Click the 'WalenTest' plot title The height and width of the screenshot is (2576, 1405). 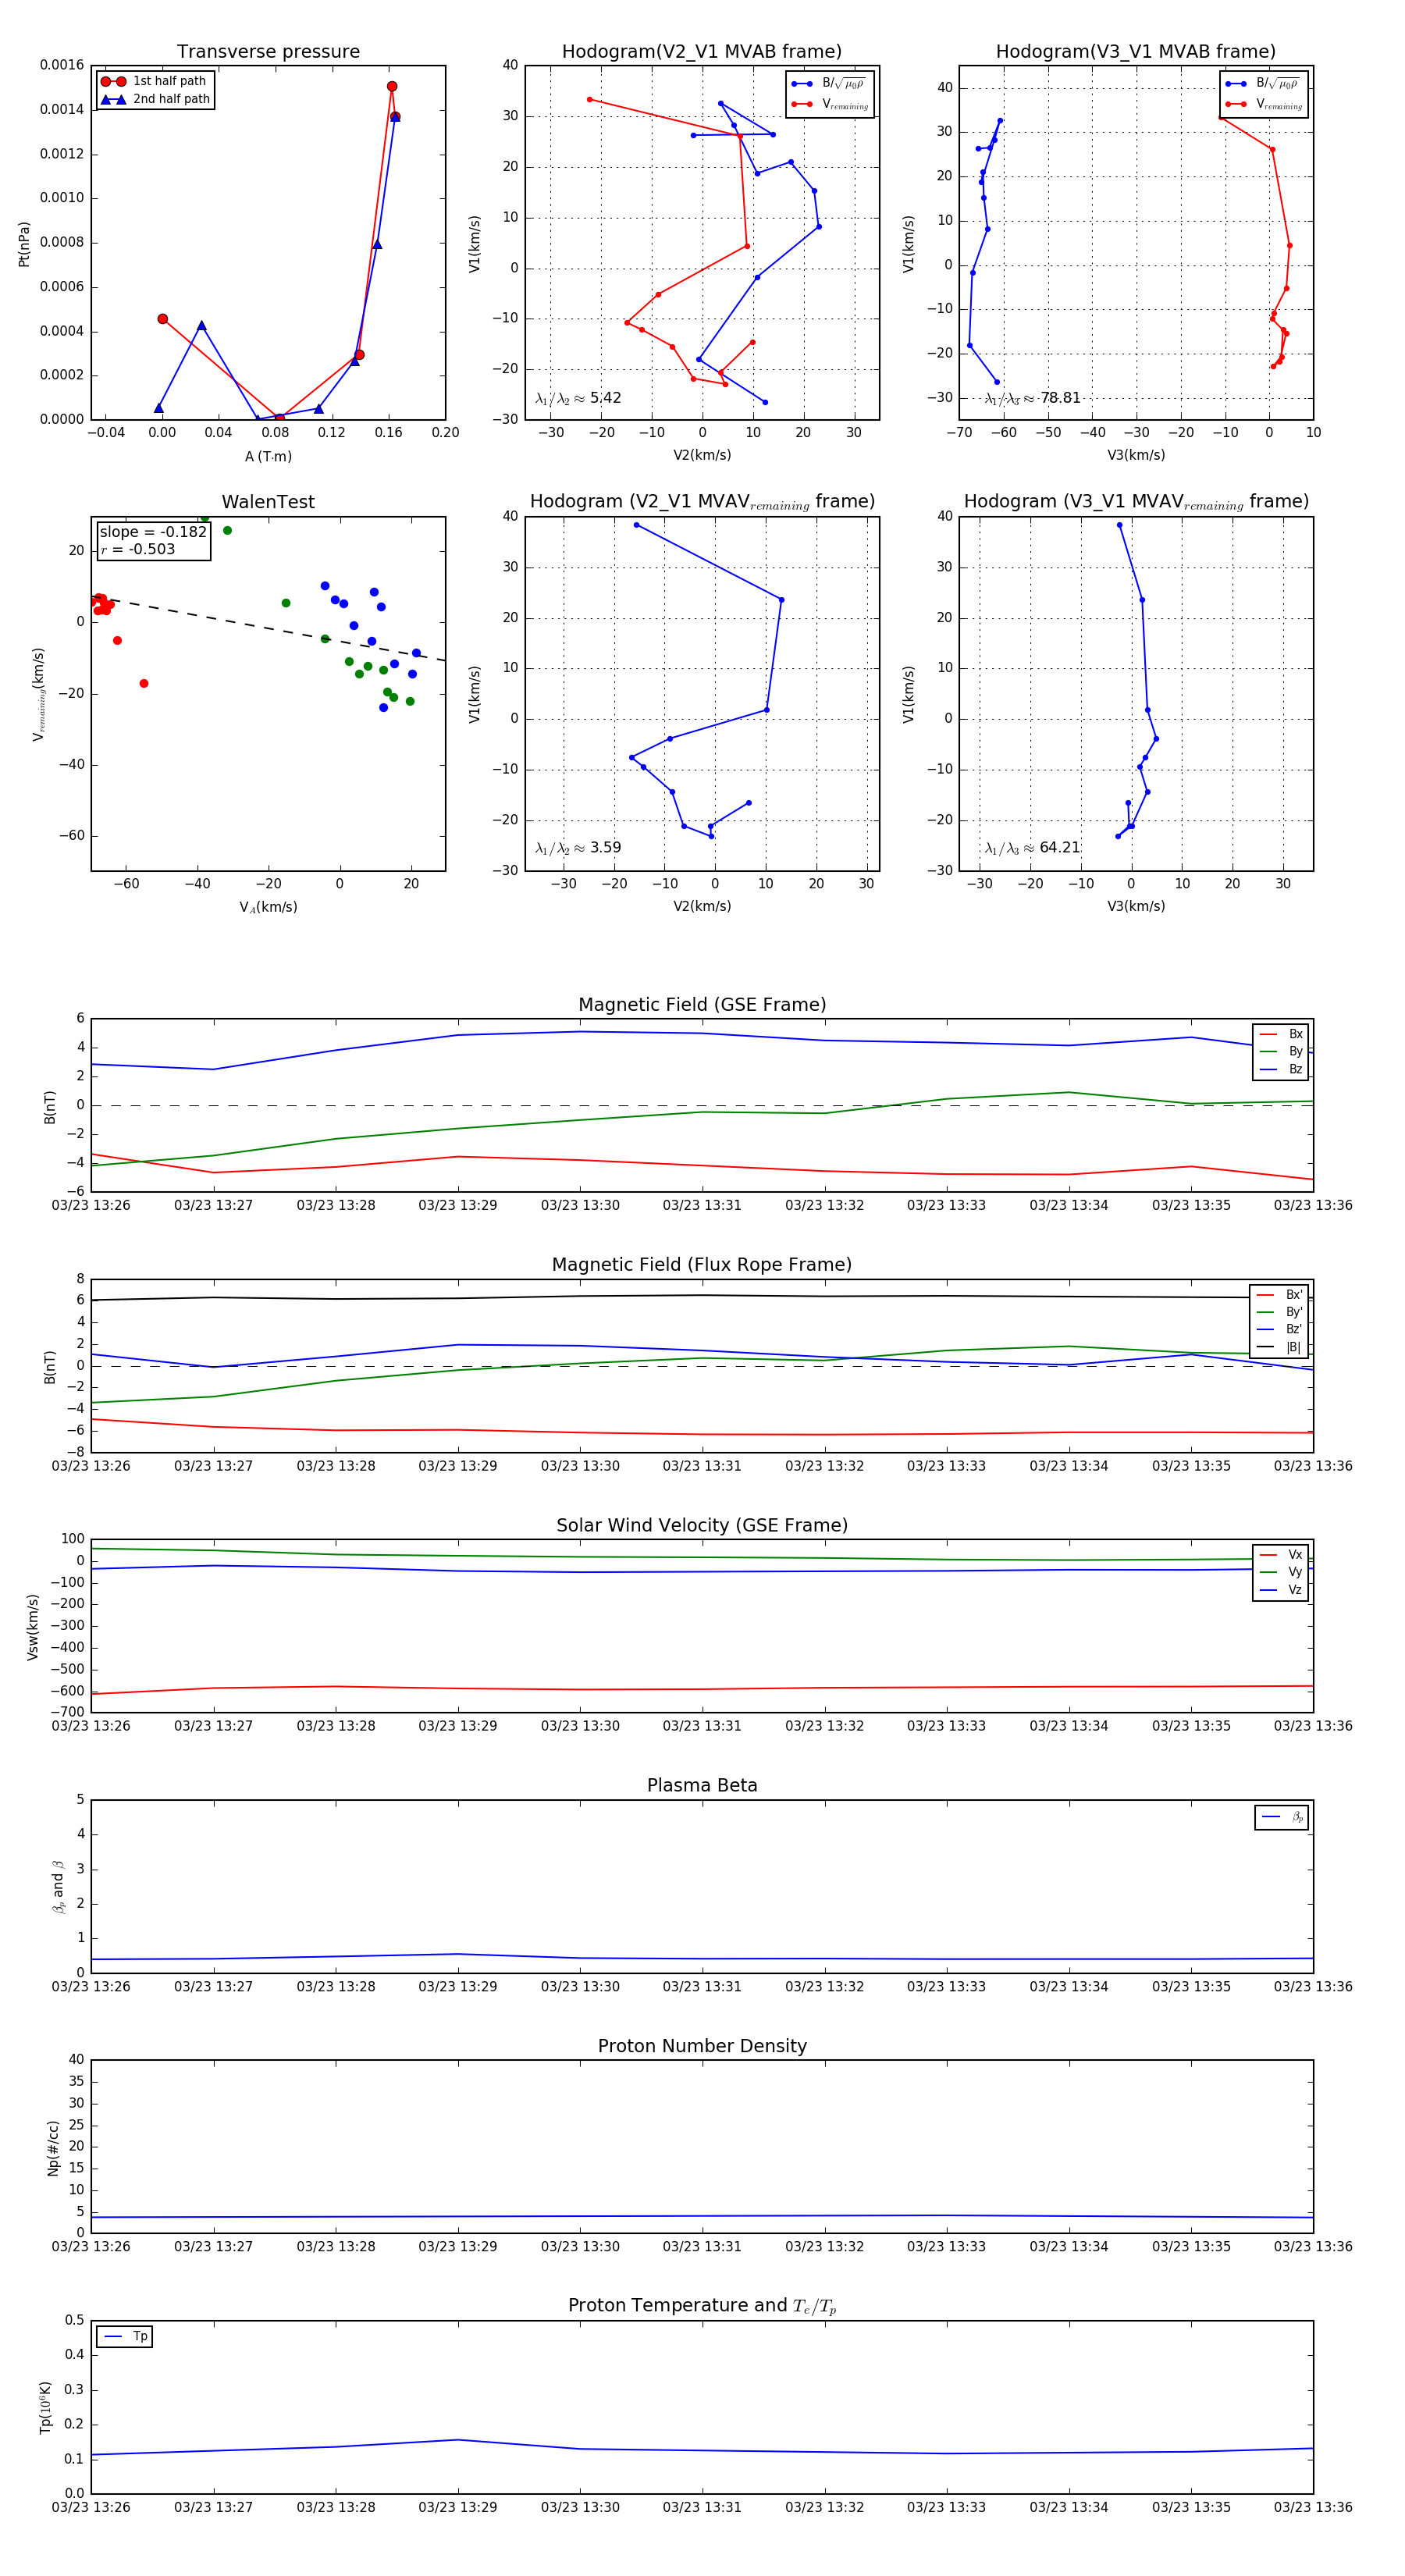(268, 502)
